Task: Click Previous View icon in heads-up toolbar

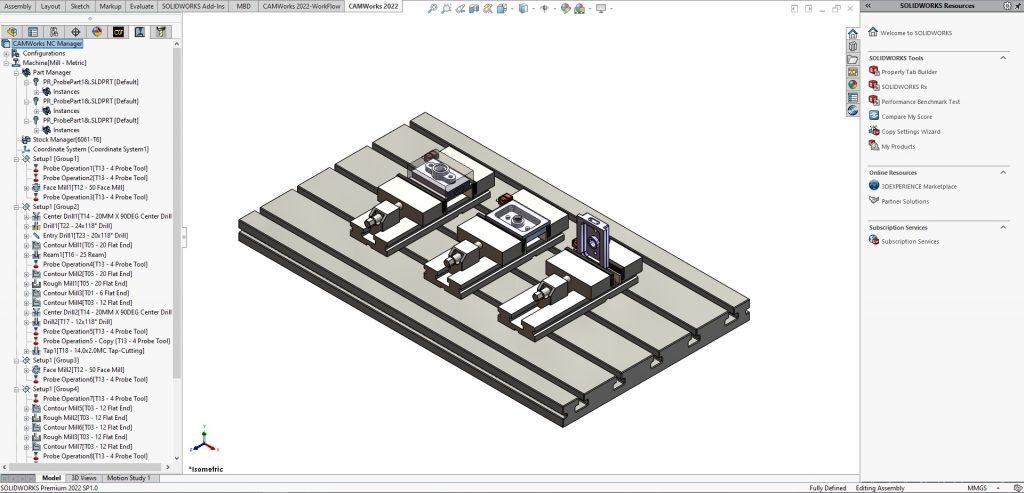Action: tap(460, 8)
